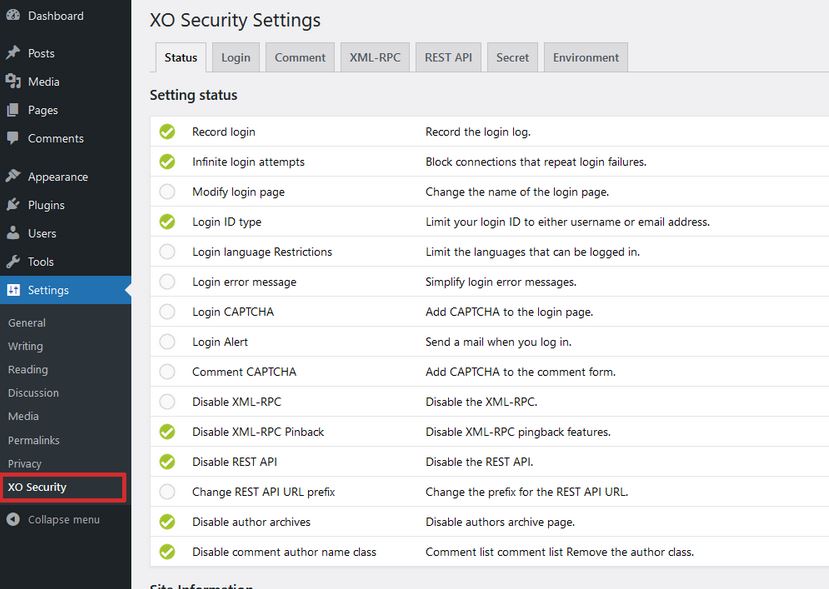
Task: Click the Plugins plug icon
Action: point(13,205)
